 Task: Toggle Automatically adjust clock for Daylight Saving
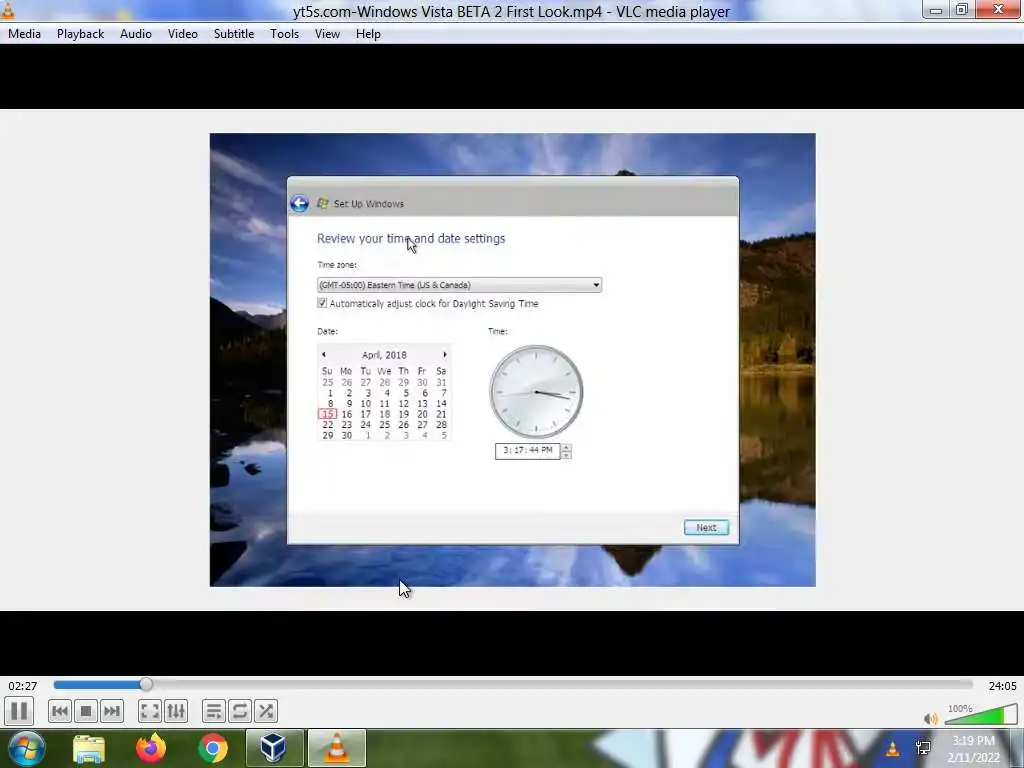point(322,303)
